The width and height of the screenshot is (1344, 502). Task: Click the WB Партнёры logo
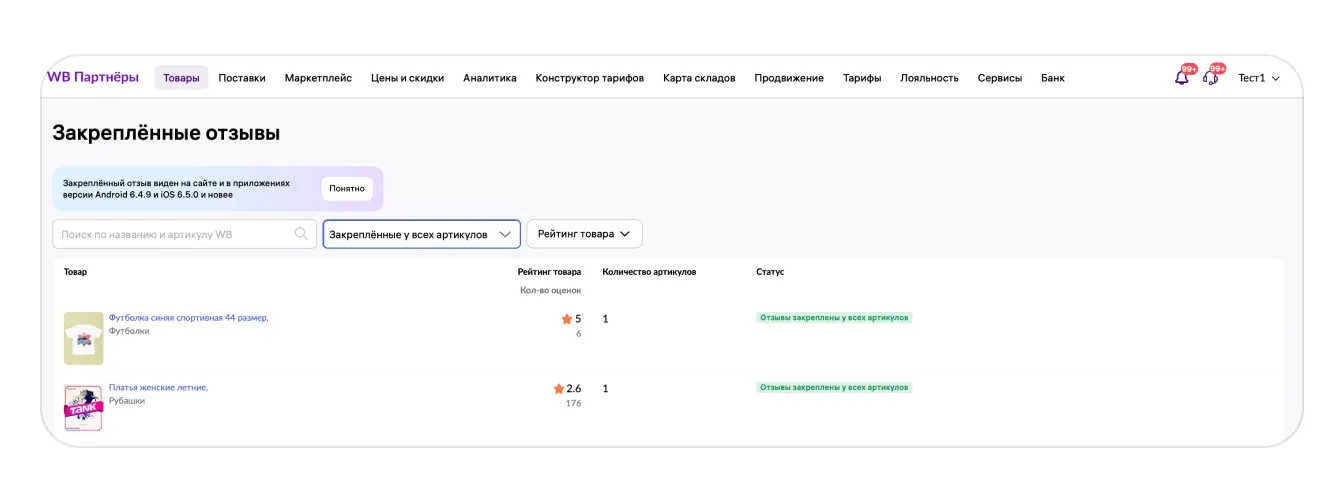(x=93, y=77)
